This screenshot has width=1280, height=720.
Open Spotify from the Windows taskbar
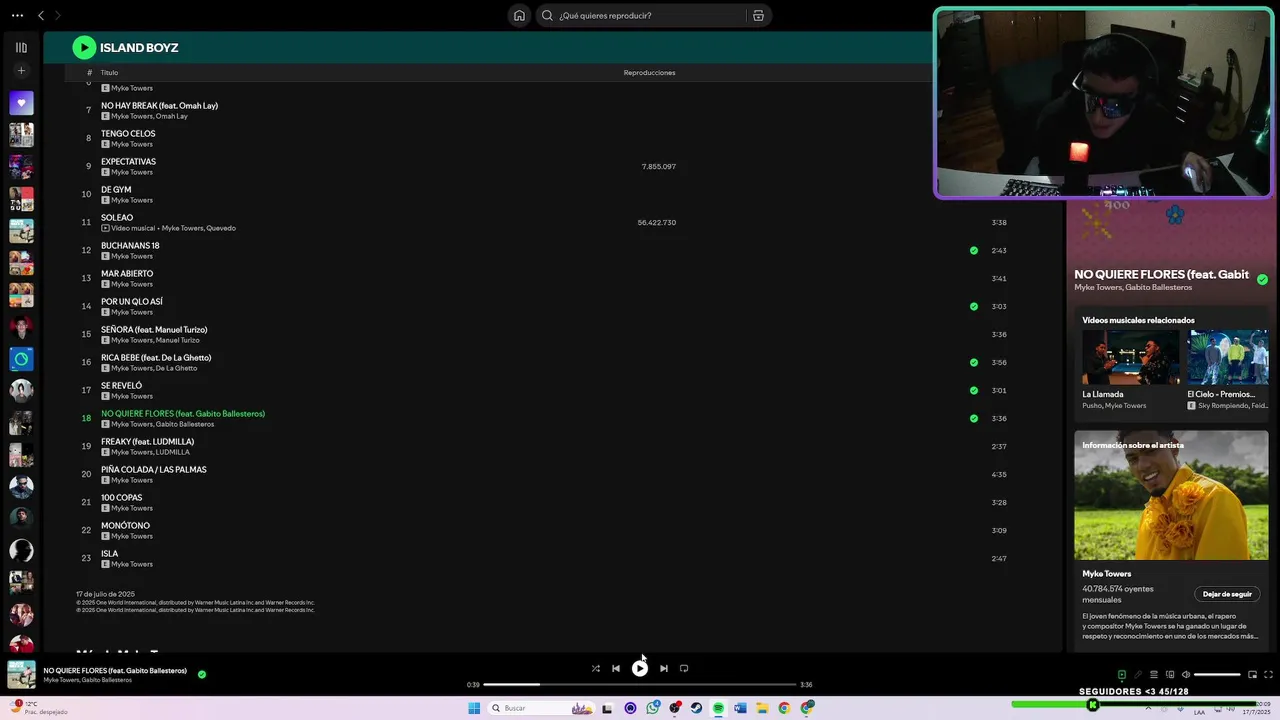click(718, 708)
